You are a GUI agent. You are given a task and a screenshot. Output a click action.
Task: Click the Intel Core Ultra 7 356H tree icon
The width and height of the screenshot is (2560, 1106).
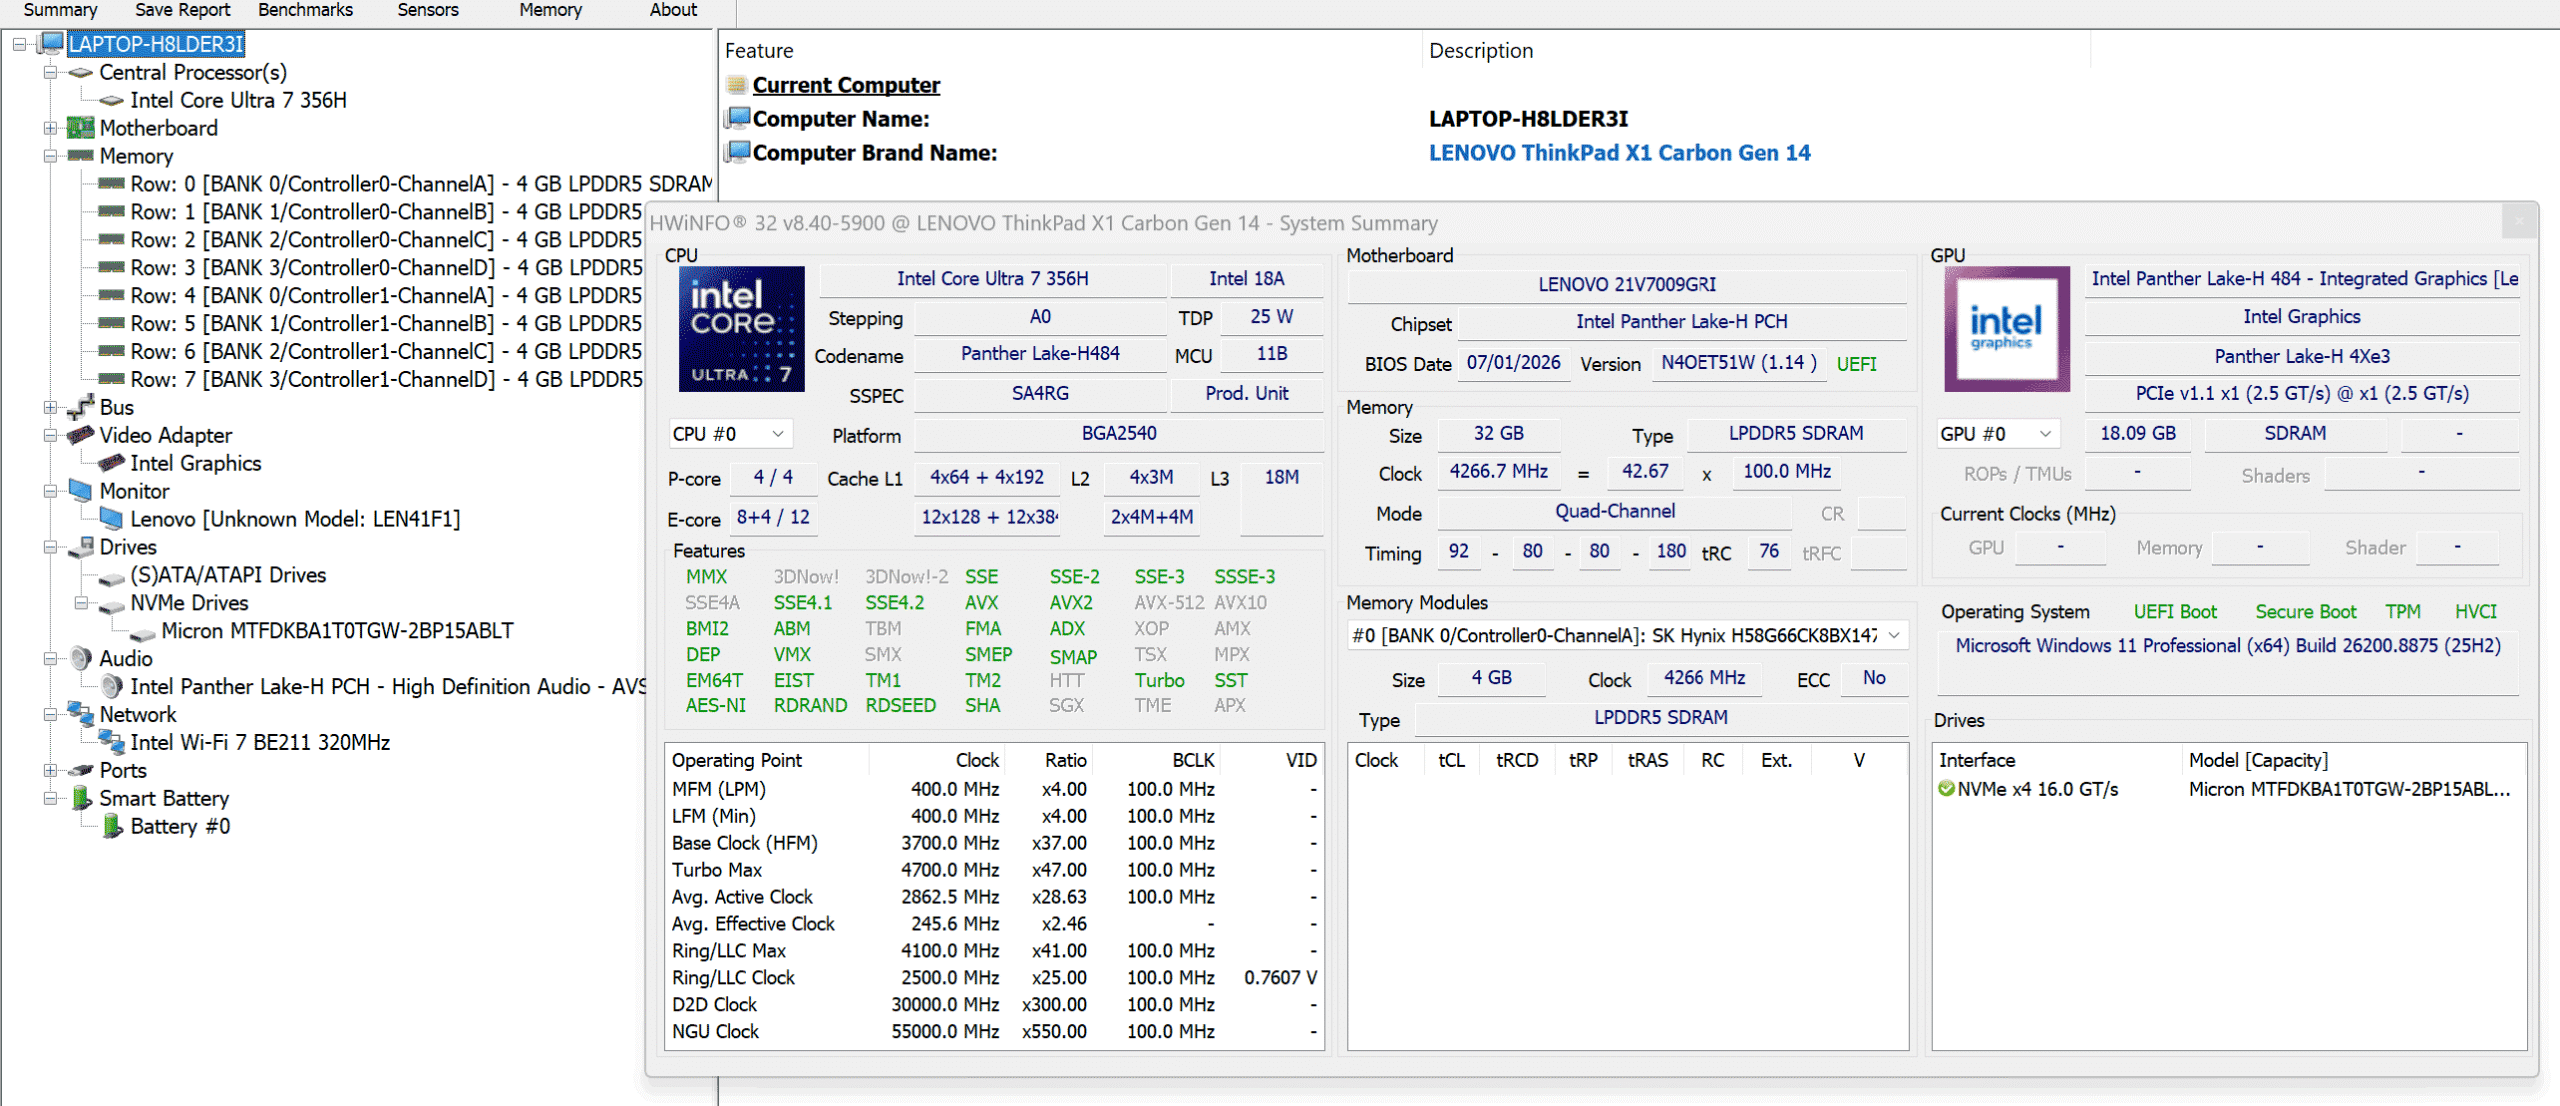click(x=112, y=101)
